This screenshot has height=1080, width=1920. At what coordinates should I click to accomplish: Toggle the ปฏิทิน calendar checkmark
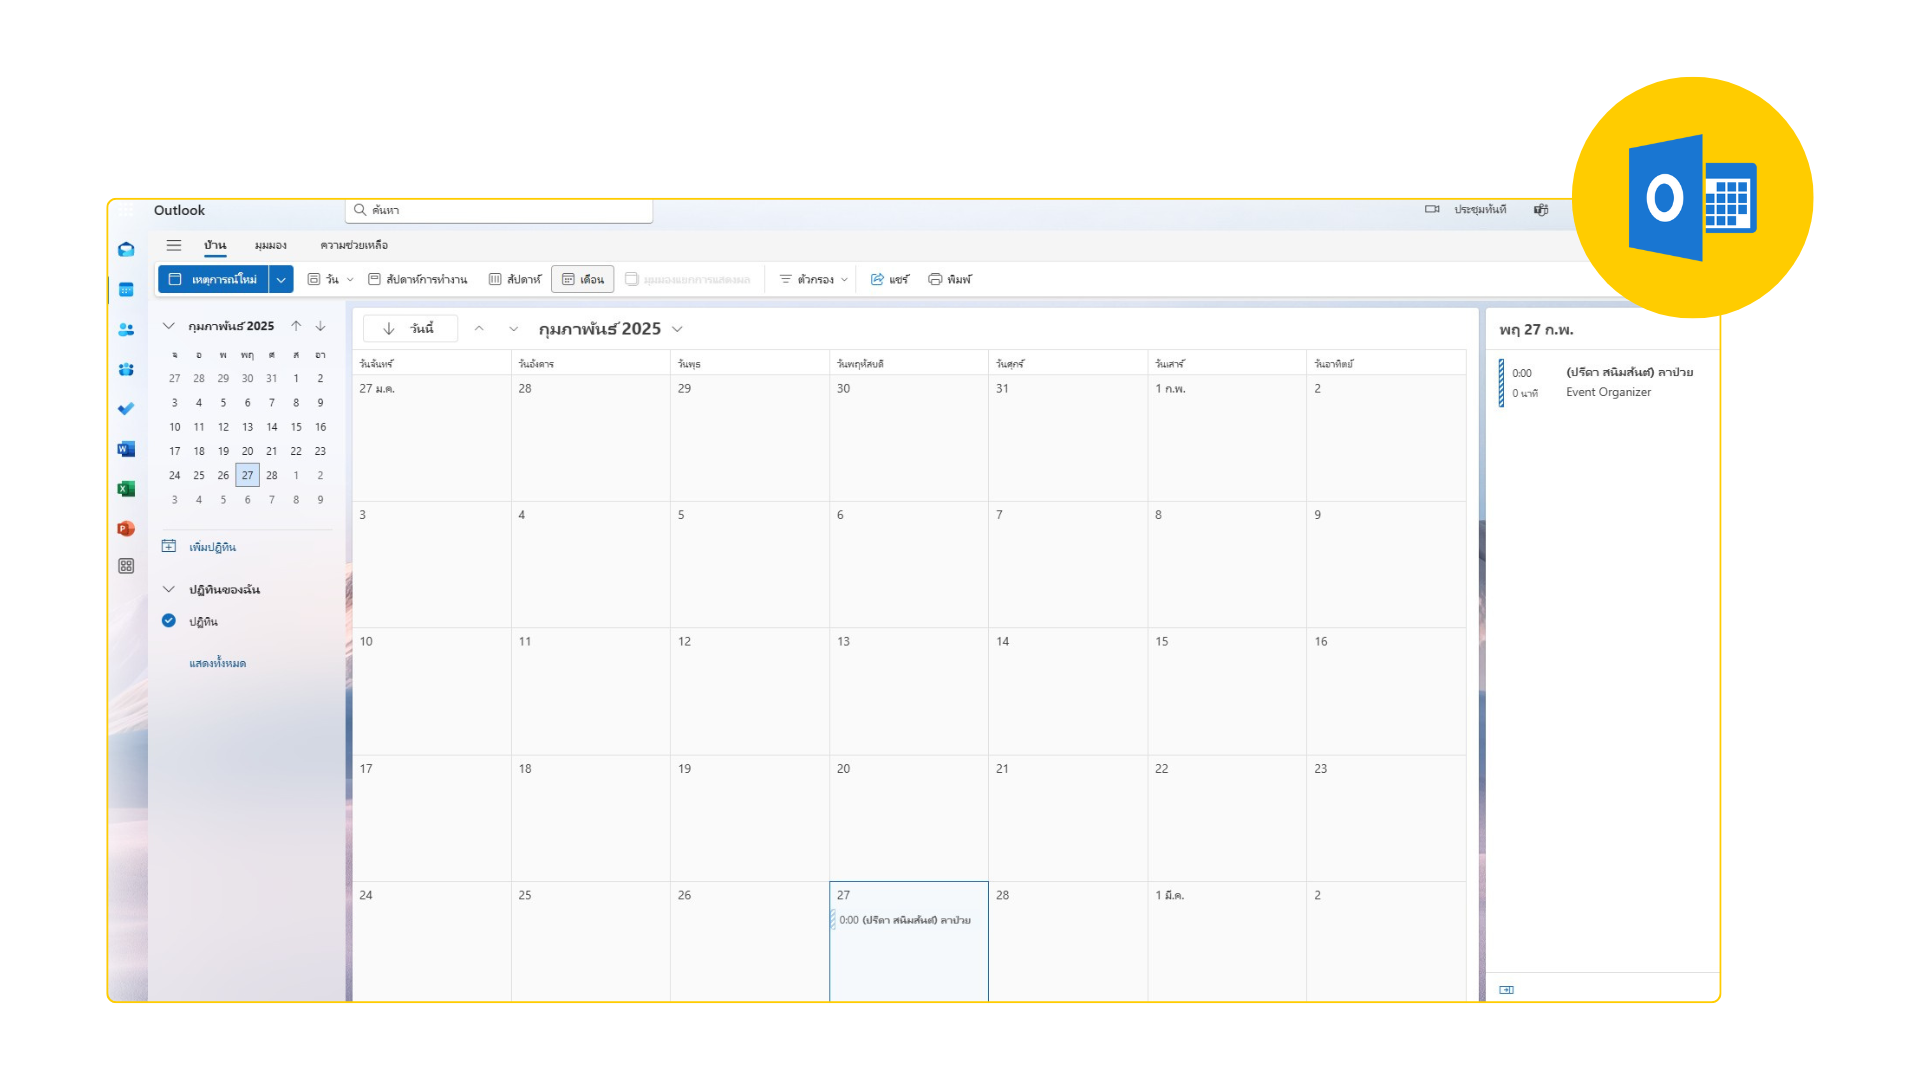click(169, 621)
